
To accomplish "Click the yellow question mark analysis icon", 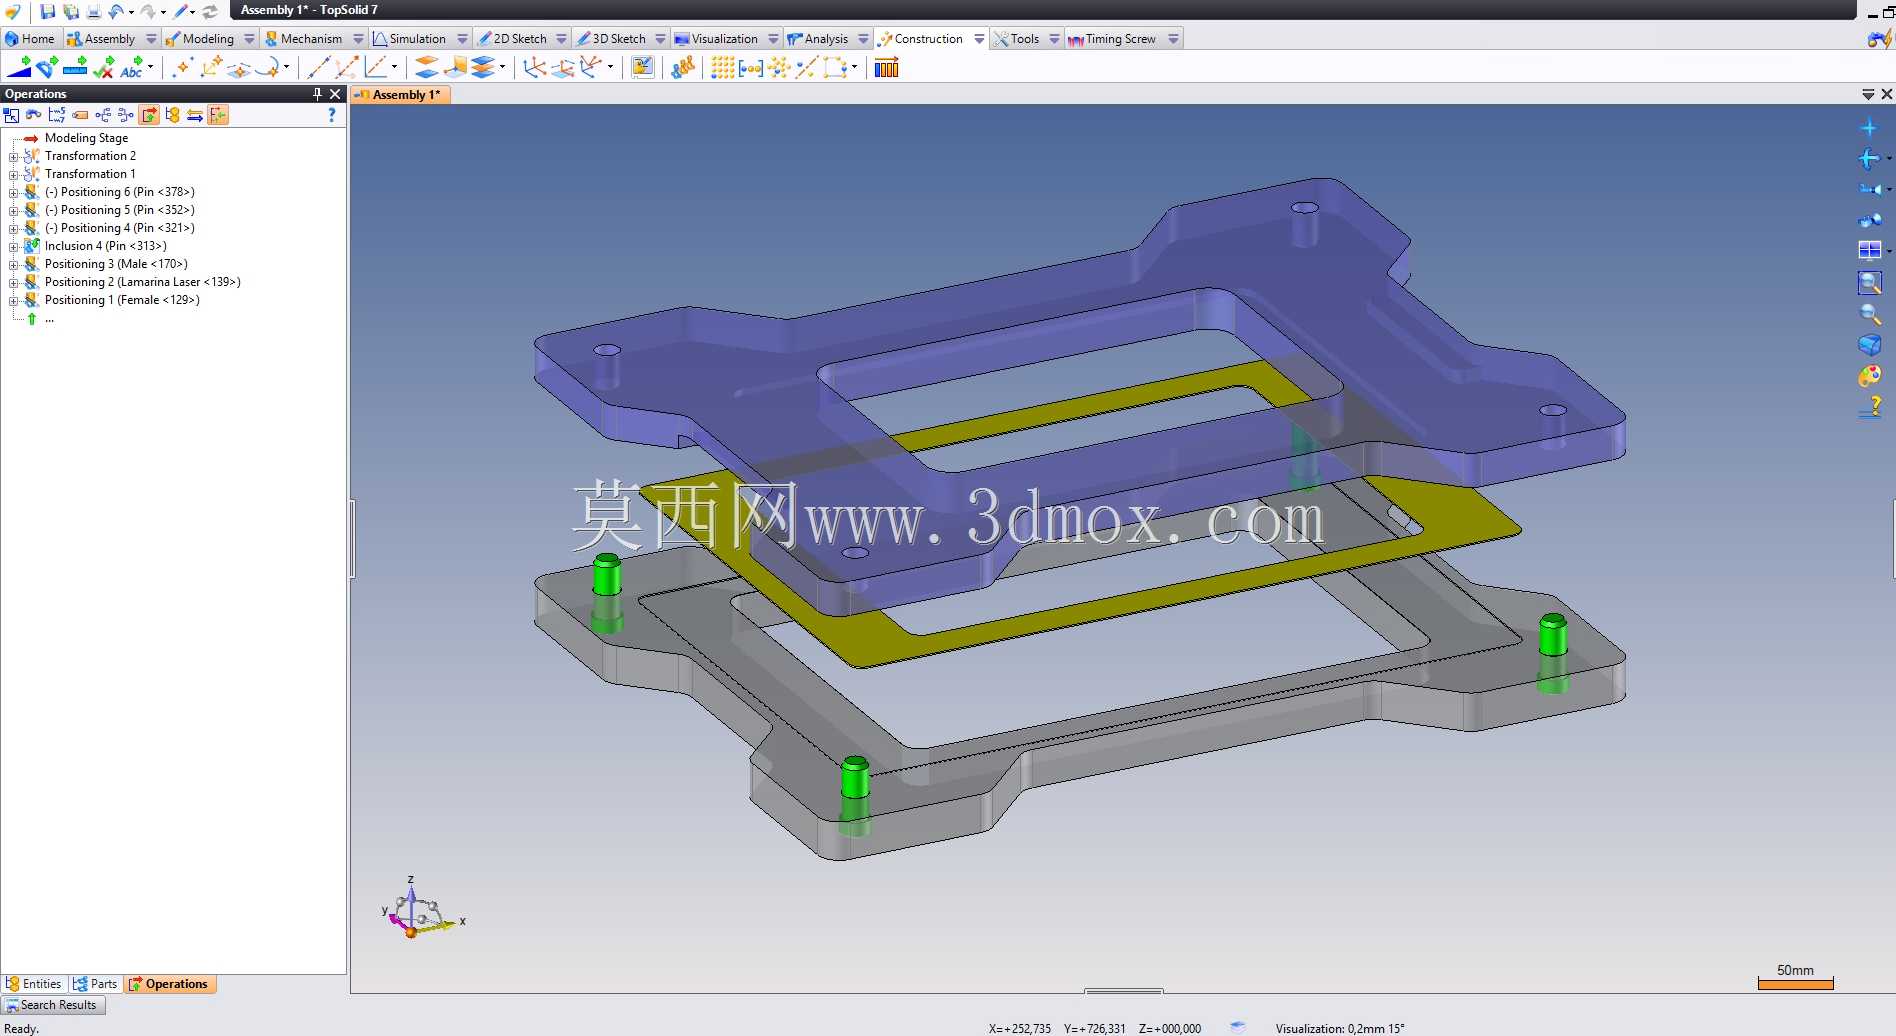I will 1870,407.
